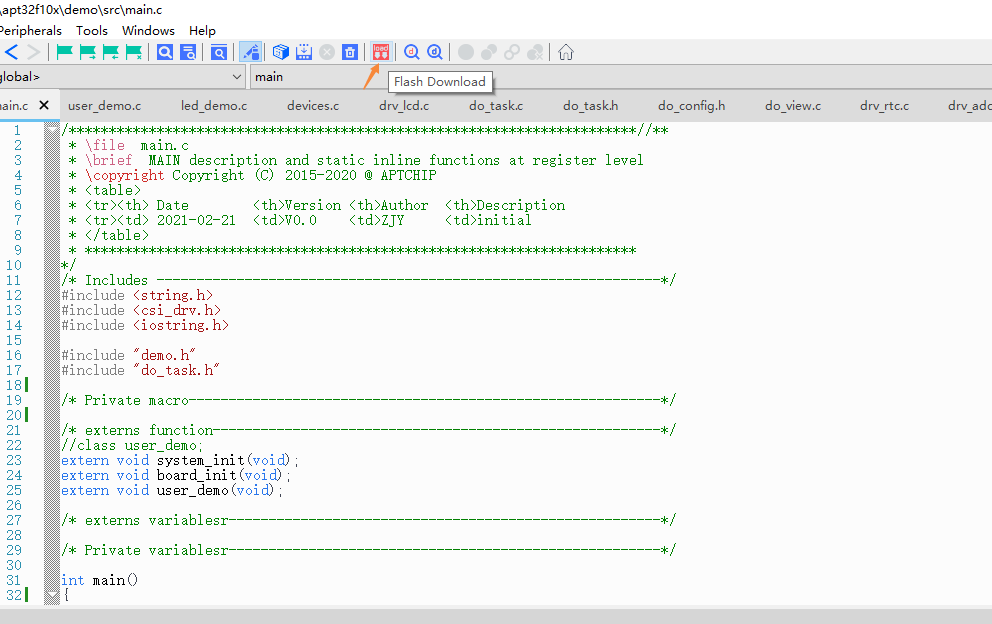Image resolution: width=992 pixels, height=624 pixels.
Task: Click the line with int main()
Action: click(100, 580)
